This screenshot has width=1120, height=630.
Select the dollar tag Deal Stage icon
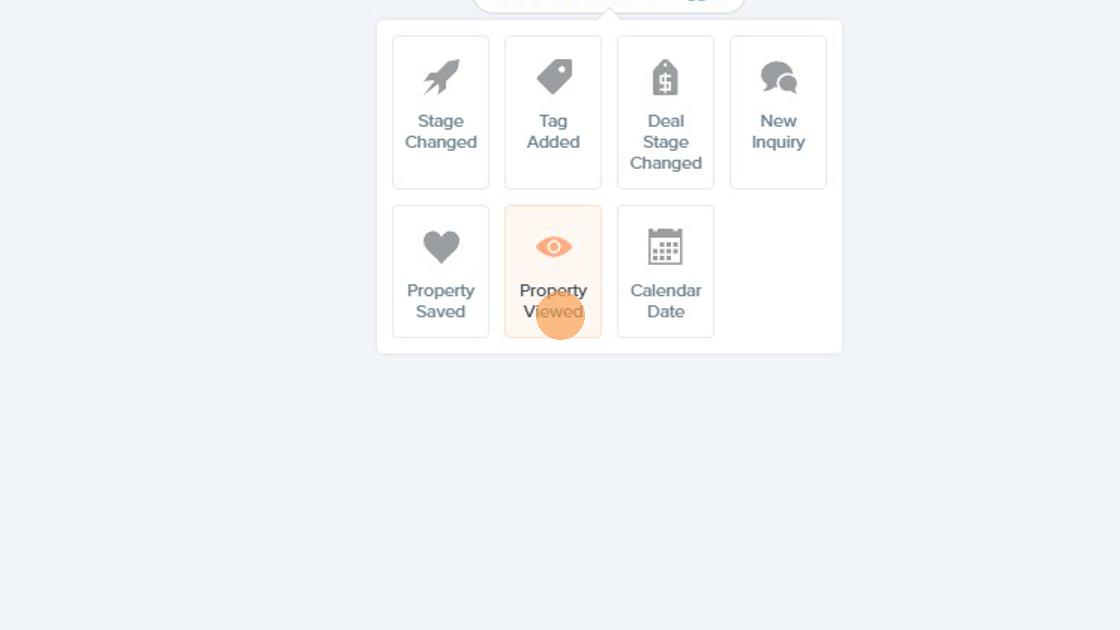(665, 77)
